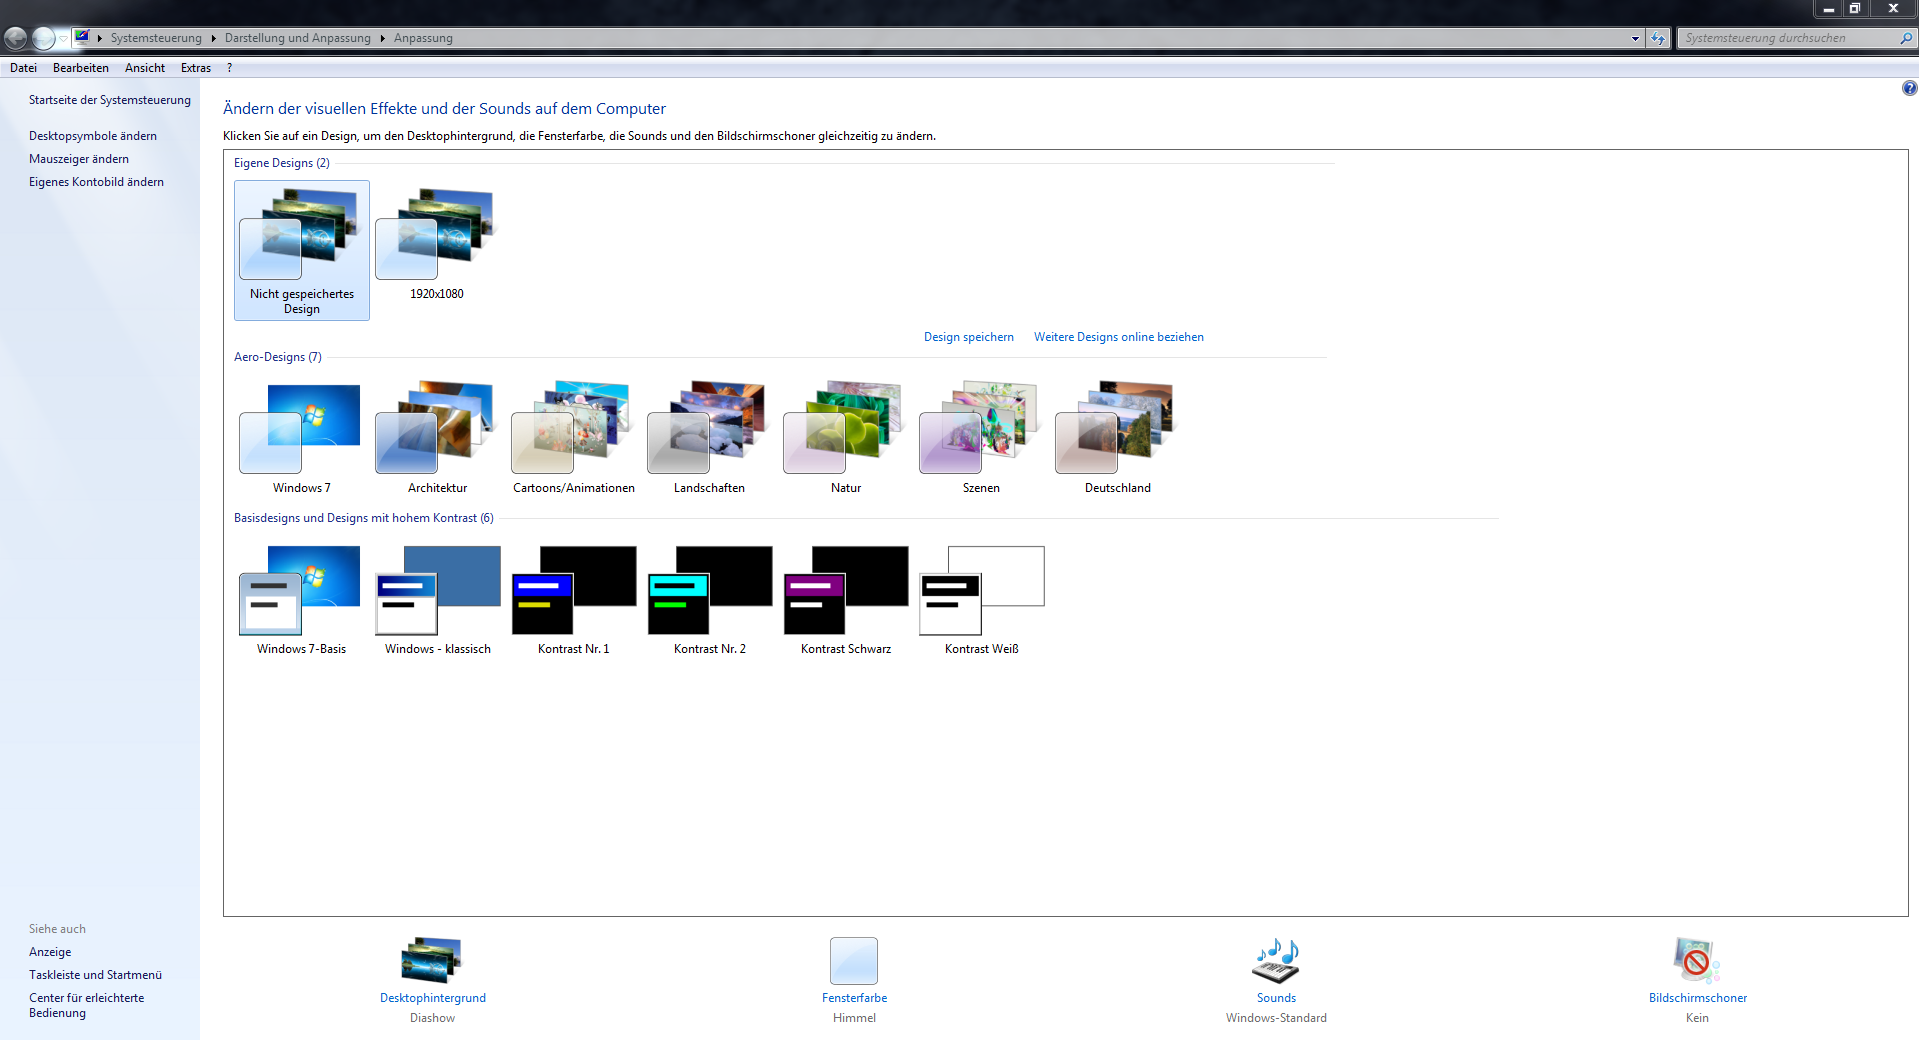The width and height of the screenshot is (1919, 1040).
Task: Open Center für erleichterte Bedienung
Action: (86, 1005)
